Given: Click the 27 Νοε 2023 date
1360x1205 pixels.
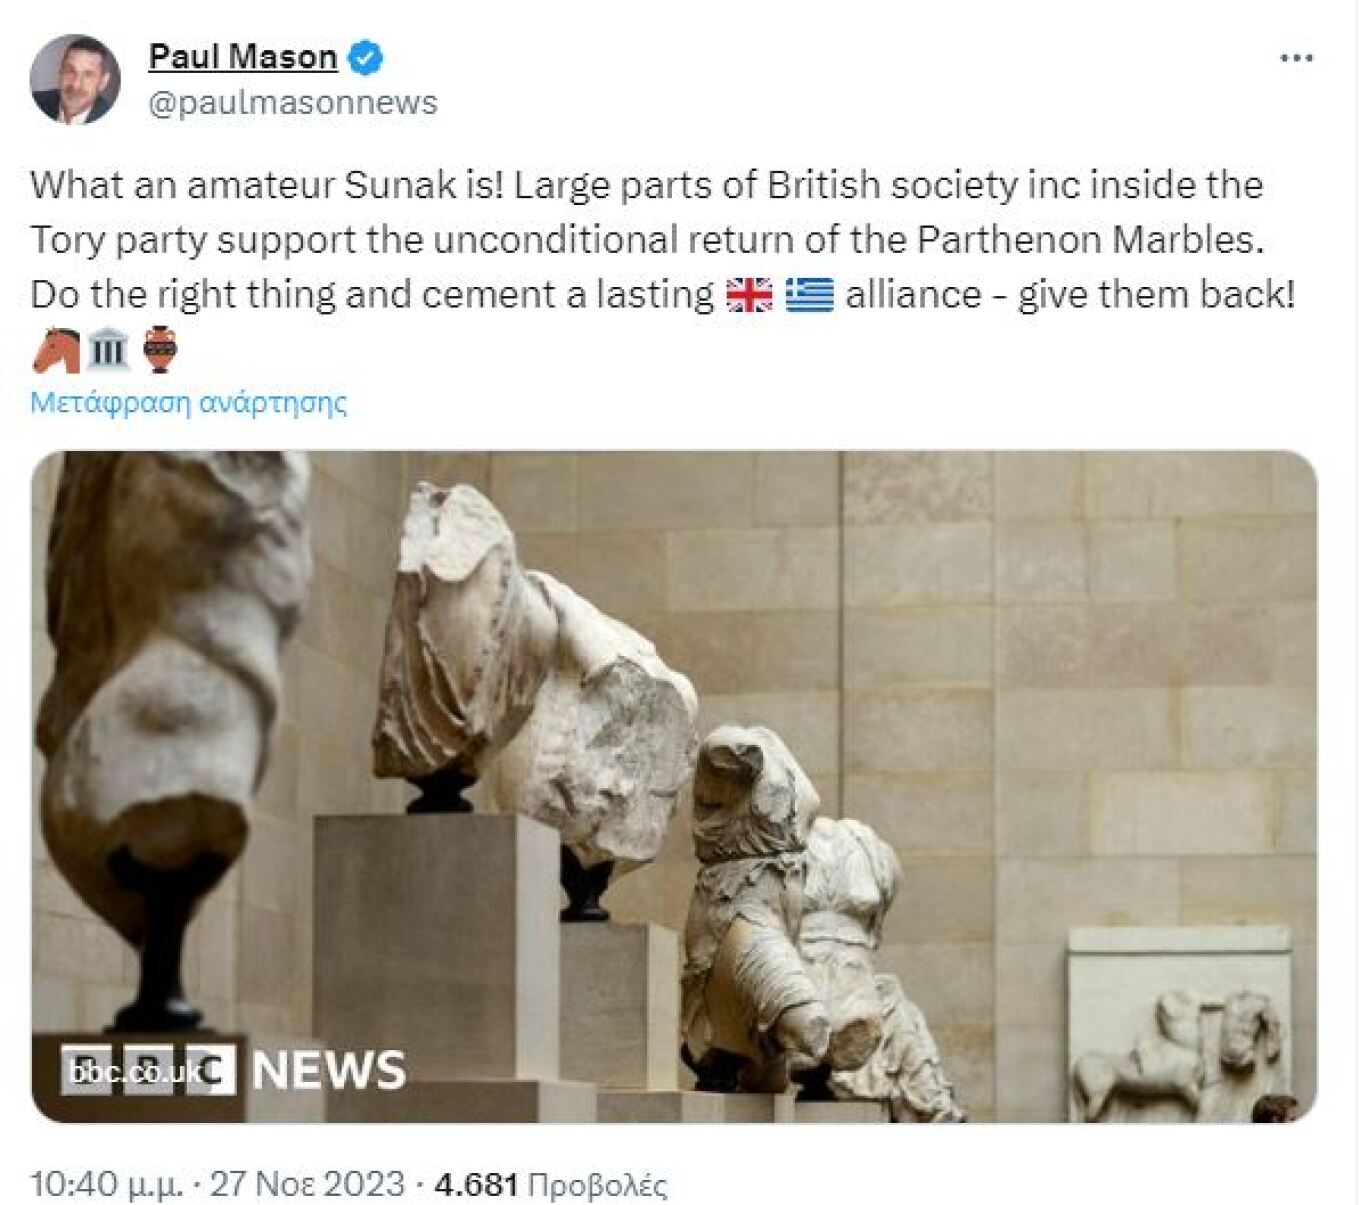Looking at the screenshot, I should pos(307,1184).
